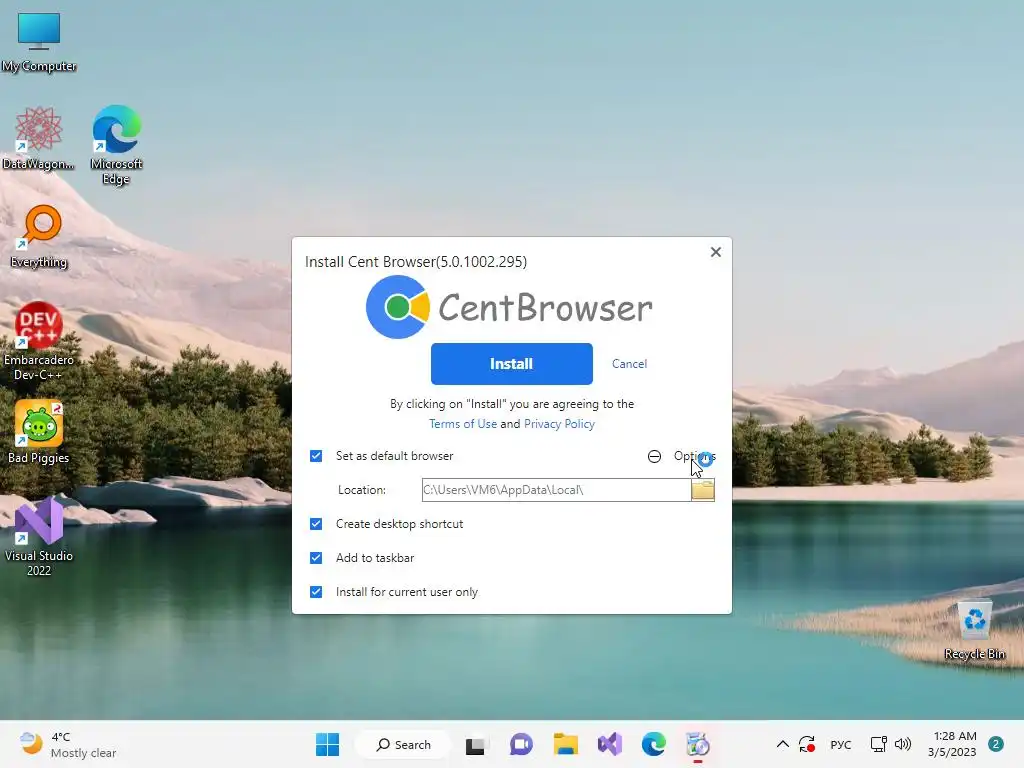Image resolution: width=1024 pixels, height=768 pixels.
Task: Select Visual Studio 2022 desktop shortcut
Action: [x=39, y=537]
